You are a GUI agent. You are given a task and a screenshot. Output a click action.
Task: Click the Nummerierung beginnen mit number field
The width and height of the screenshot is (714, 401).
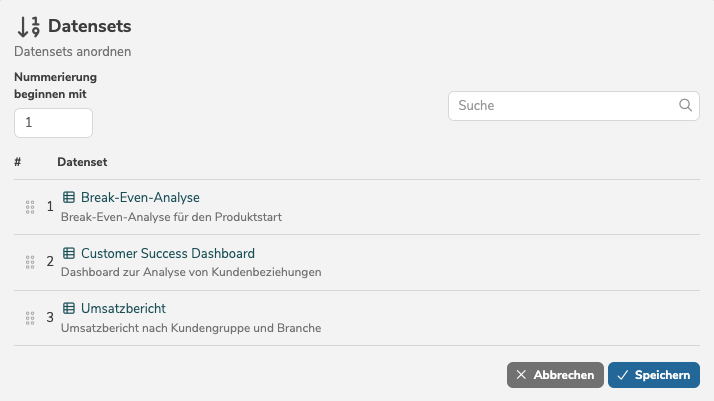tap(53, 123)
